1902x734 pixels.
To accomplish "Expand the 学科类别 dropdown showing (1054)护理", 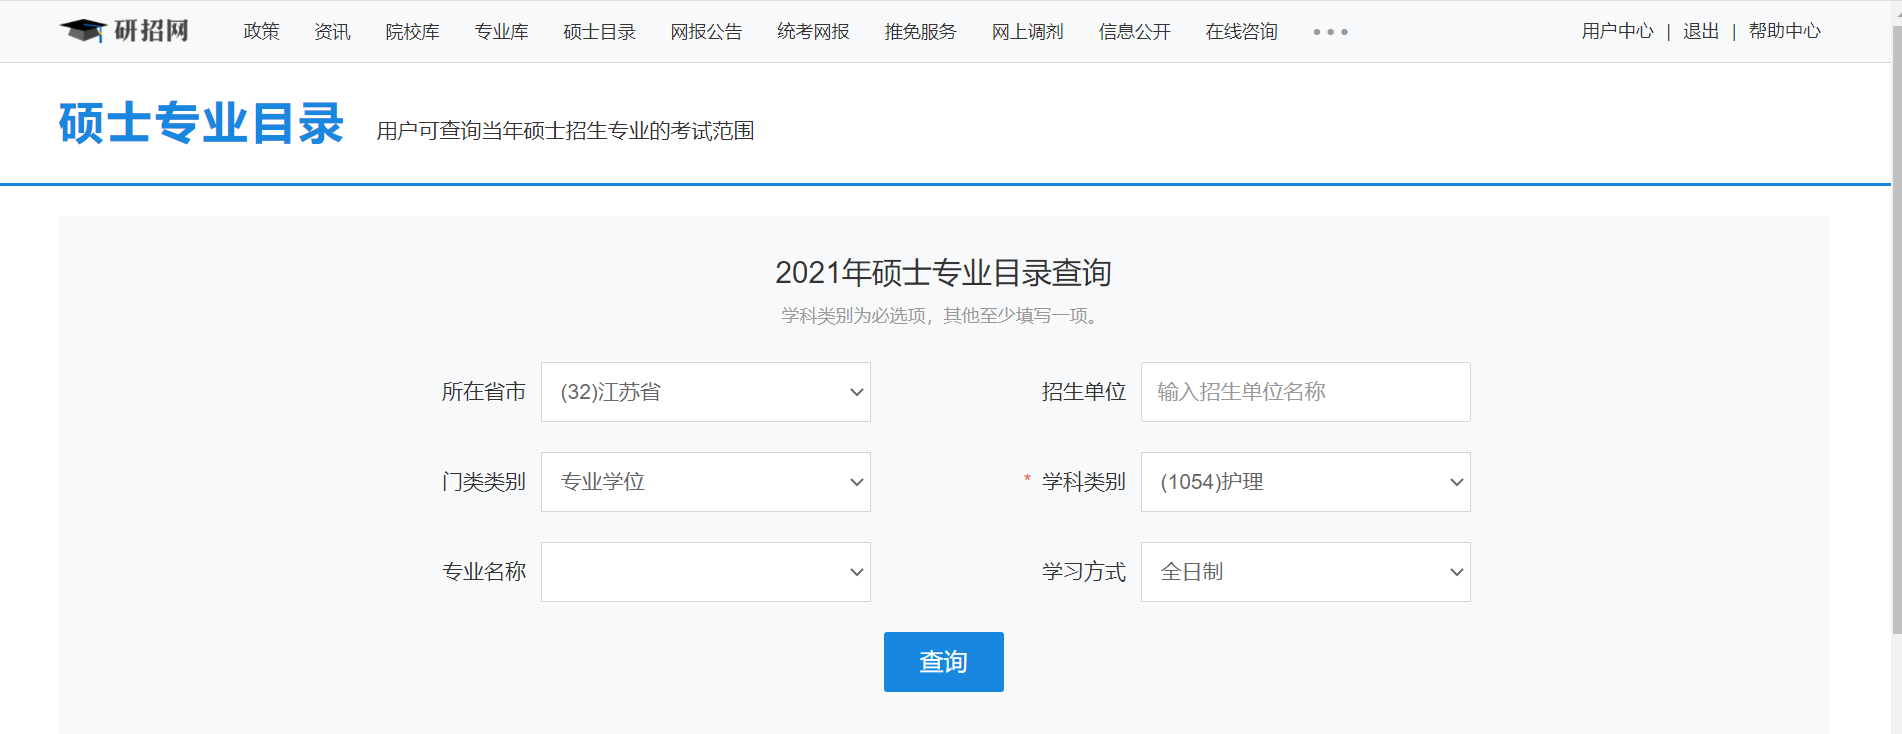I will [x=1305, y=482].
